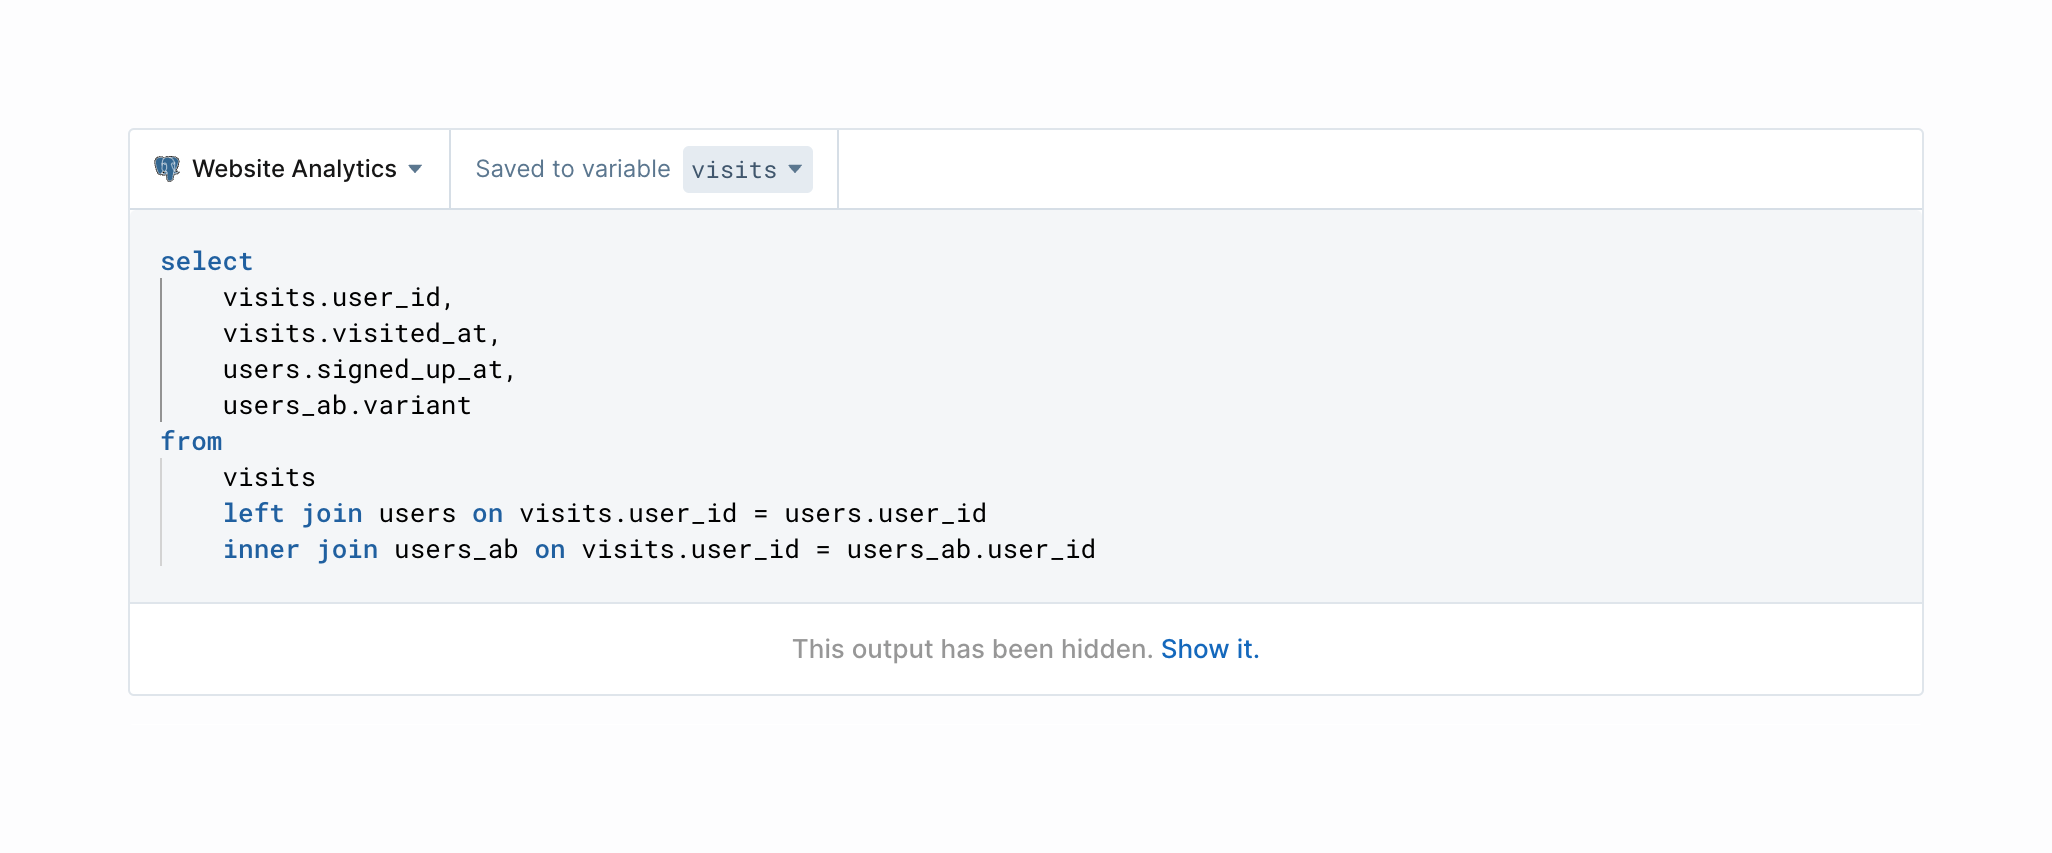Click the 'This output has been hidden' text
This screenshot has width=2052, height=853.
[972, 649]
